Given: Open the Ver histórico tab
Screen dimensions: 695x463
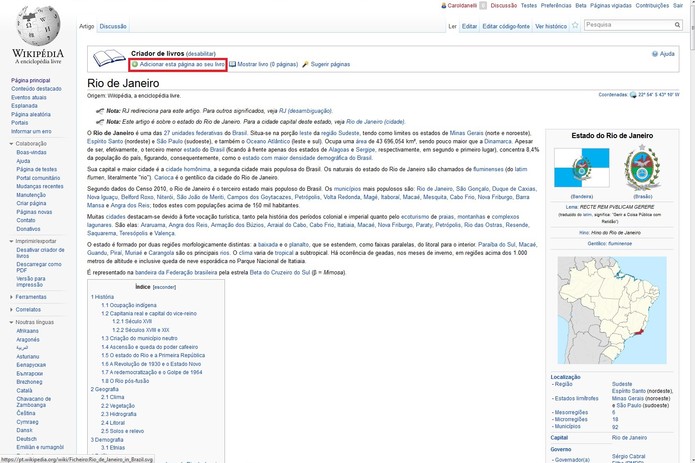Looking at the screenshot, I should click(x=551, y=26).
